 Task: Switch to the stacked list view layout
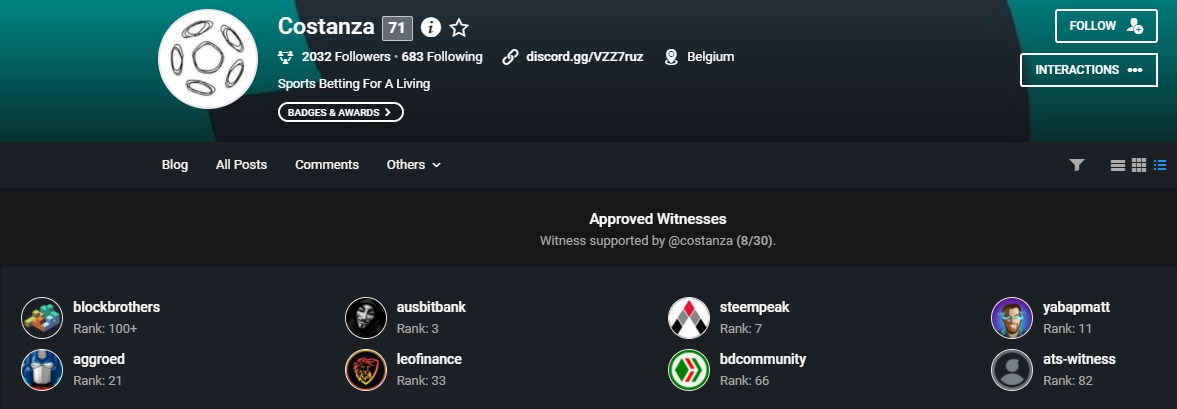pos(1118,165)
